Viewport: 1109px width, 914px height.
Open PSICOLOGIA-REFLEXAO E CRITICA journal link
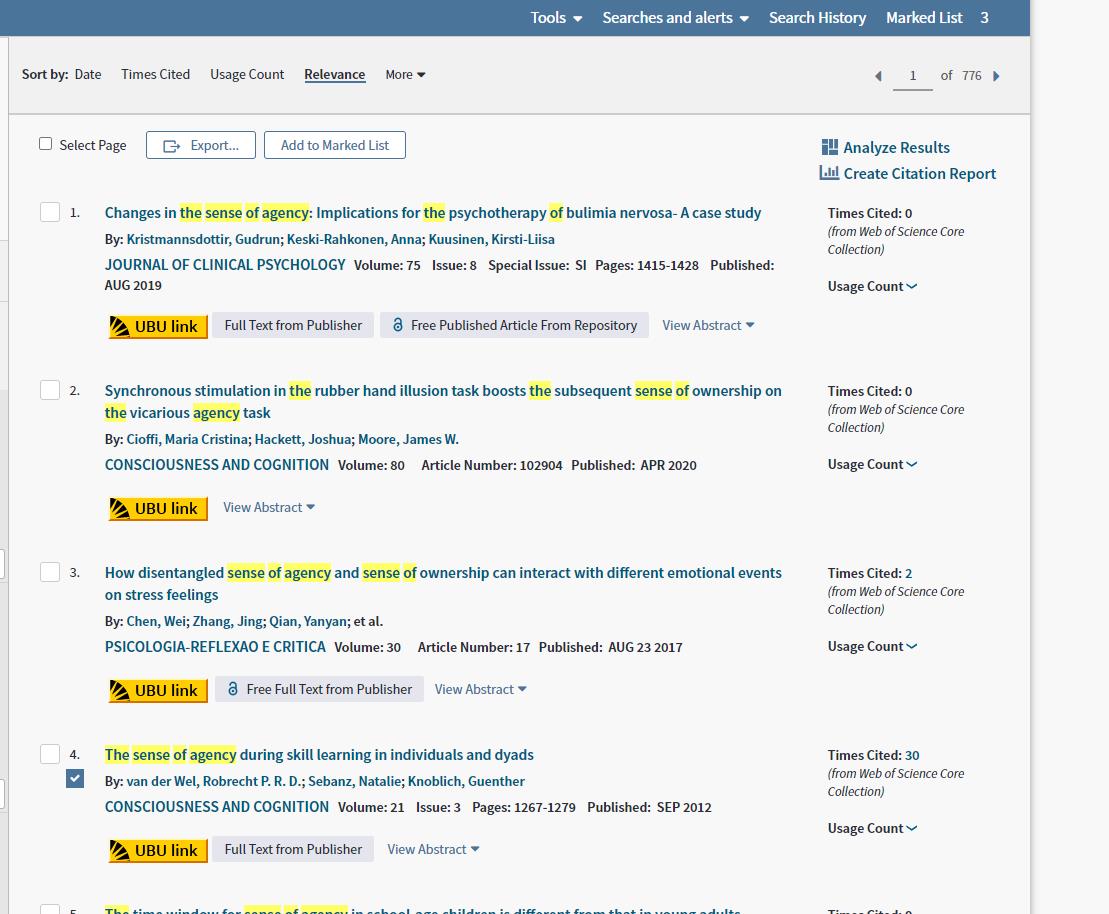pyautogui.click(x=215, y=647)
